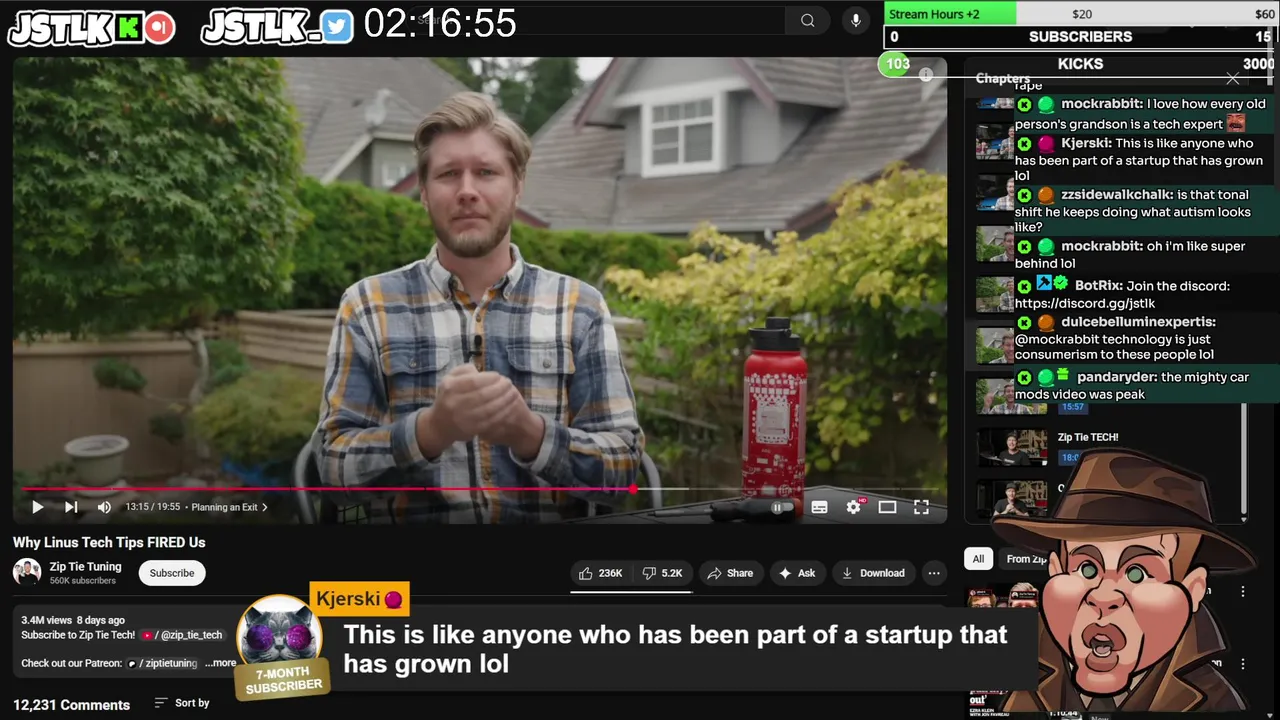Screen dimensions: 1280x720
Task: Play the paused YouTube video
Action: [x=37, y=507]
